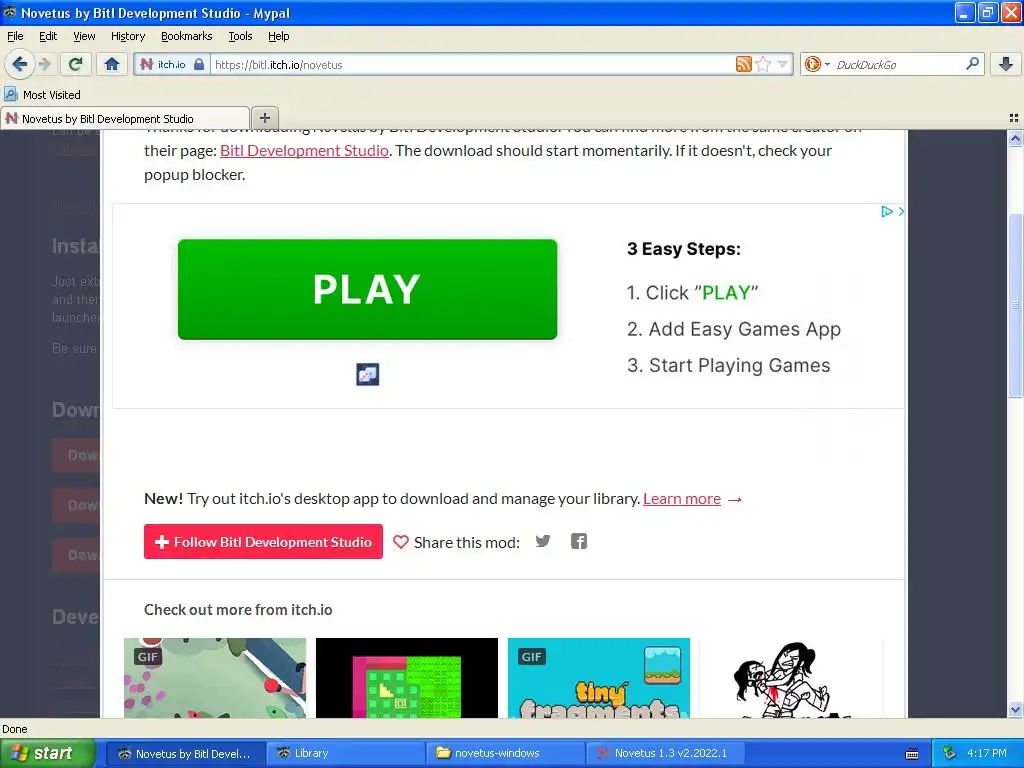Click the keyboard icon in system tray
Screen dimensions: 1024x768
(x=912, y=754)
